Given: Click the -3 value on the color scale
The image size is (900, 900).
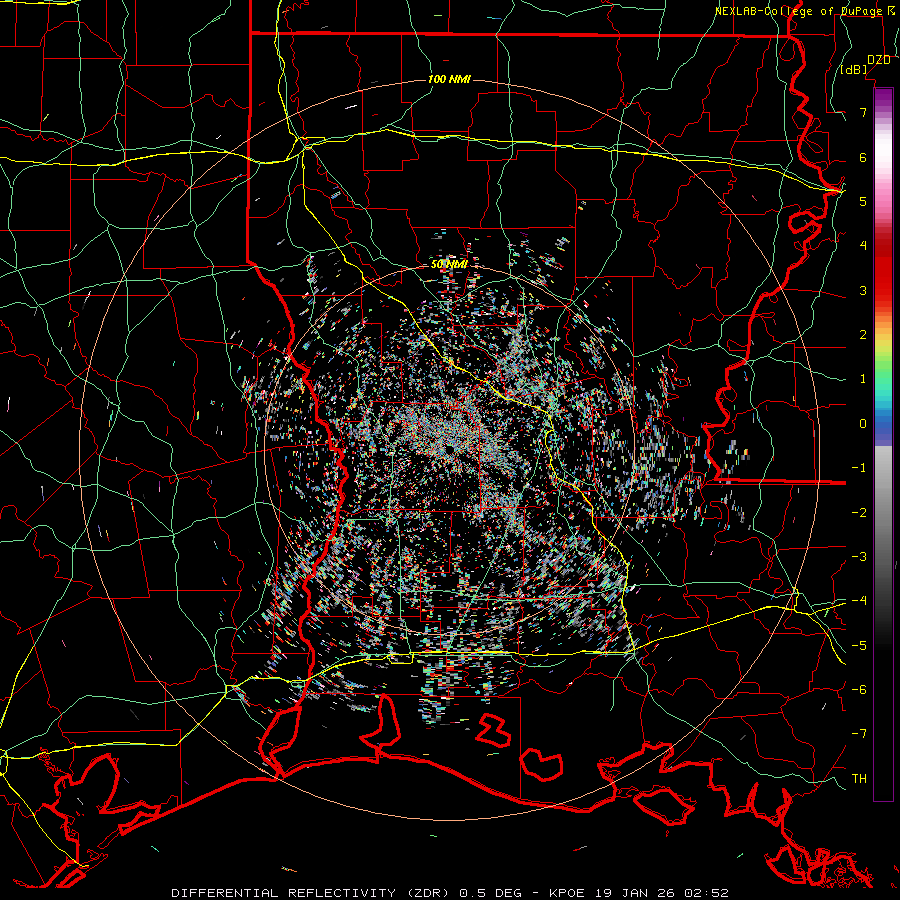Looking at the screenshot, I should click(x=859, y=557).
